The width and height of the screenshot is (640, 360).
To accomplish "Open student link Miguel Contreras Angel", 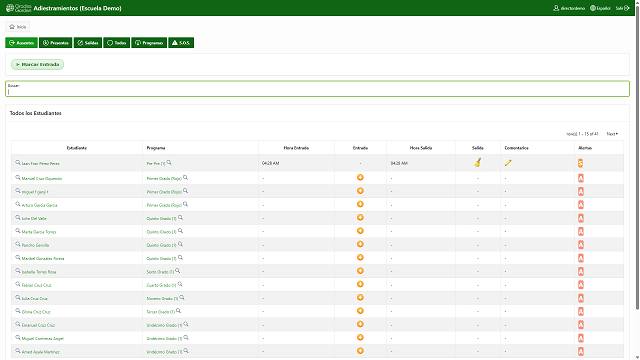I will click(42, 339).
